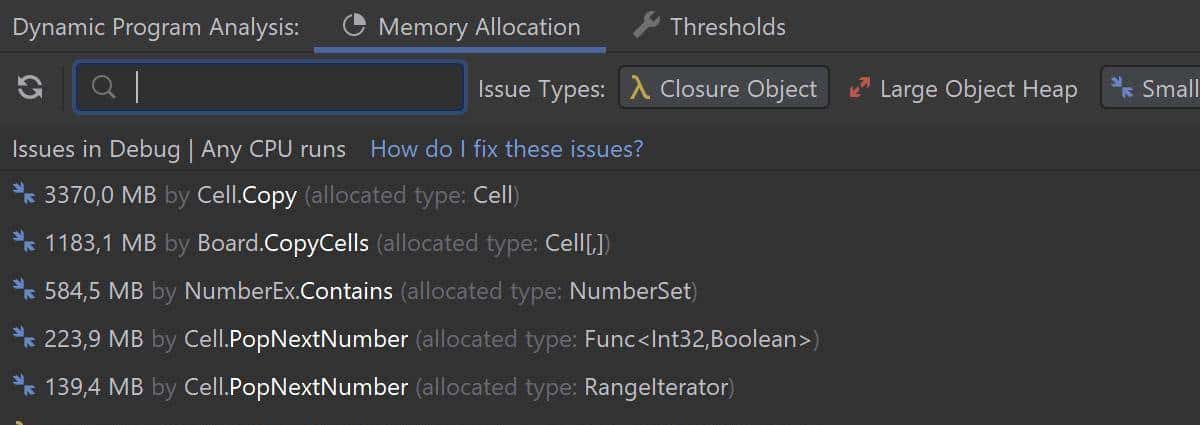
Task: Click the icon beside the 139,4 MB issue
Action: pos(24,386)
